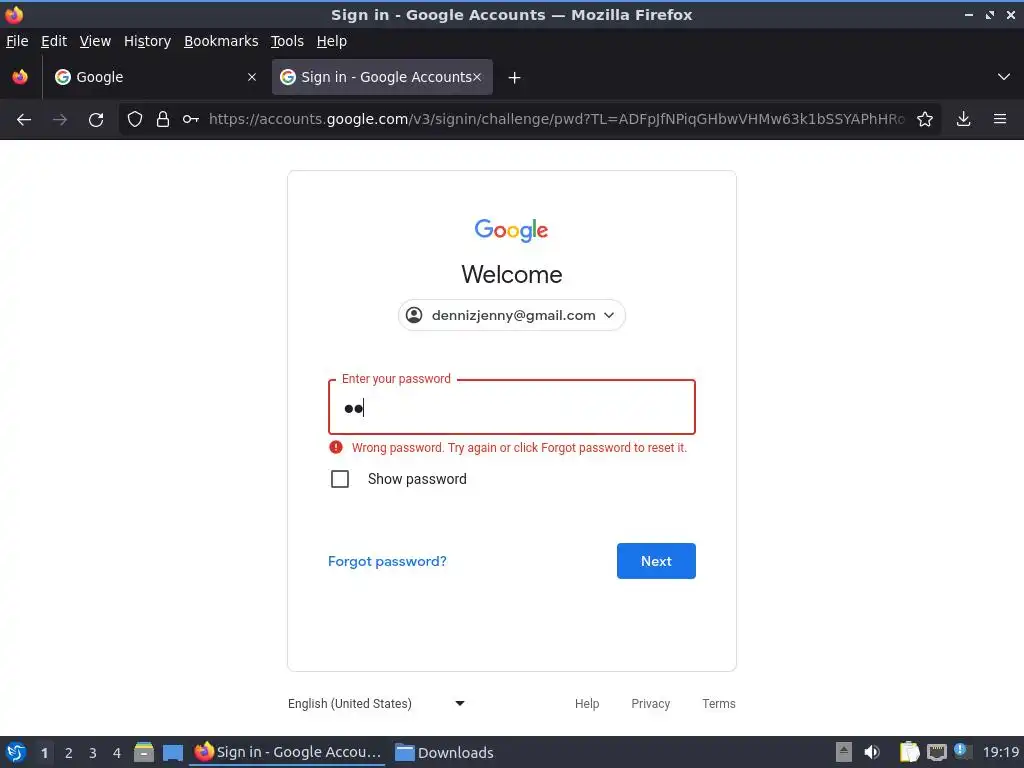1024x768 pixels.
Task: Click the clipboard manager tray icon
Action: 909,752
